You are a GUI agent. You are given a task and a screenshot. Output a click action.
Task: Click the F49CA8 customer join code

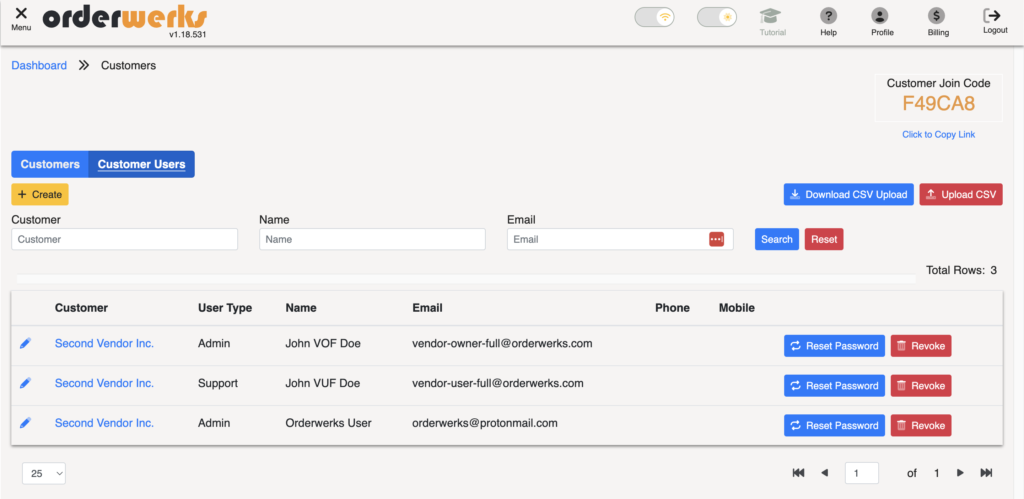coord(938,103)
